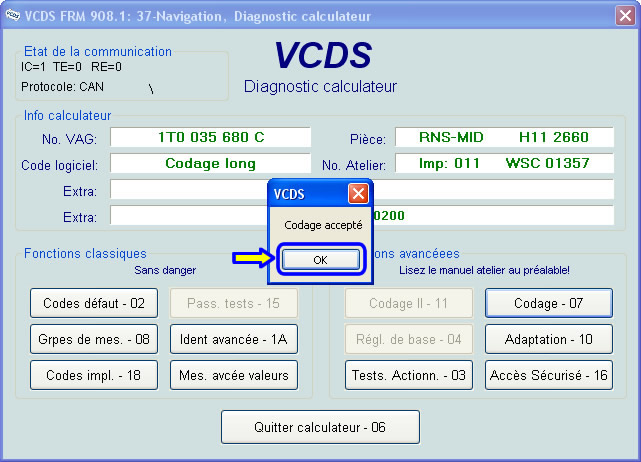Click the VCDS icon in the title bar

click(x=13, y=16)
